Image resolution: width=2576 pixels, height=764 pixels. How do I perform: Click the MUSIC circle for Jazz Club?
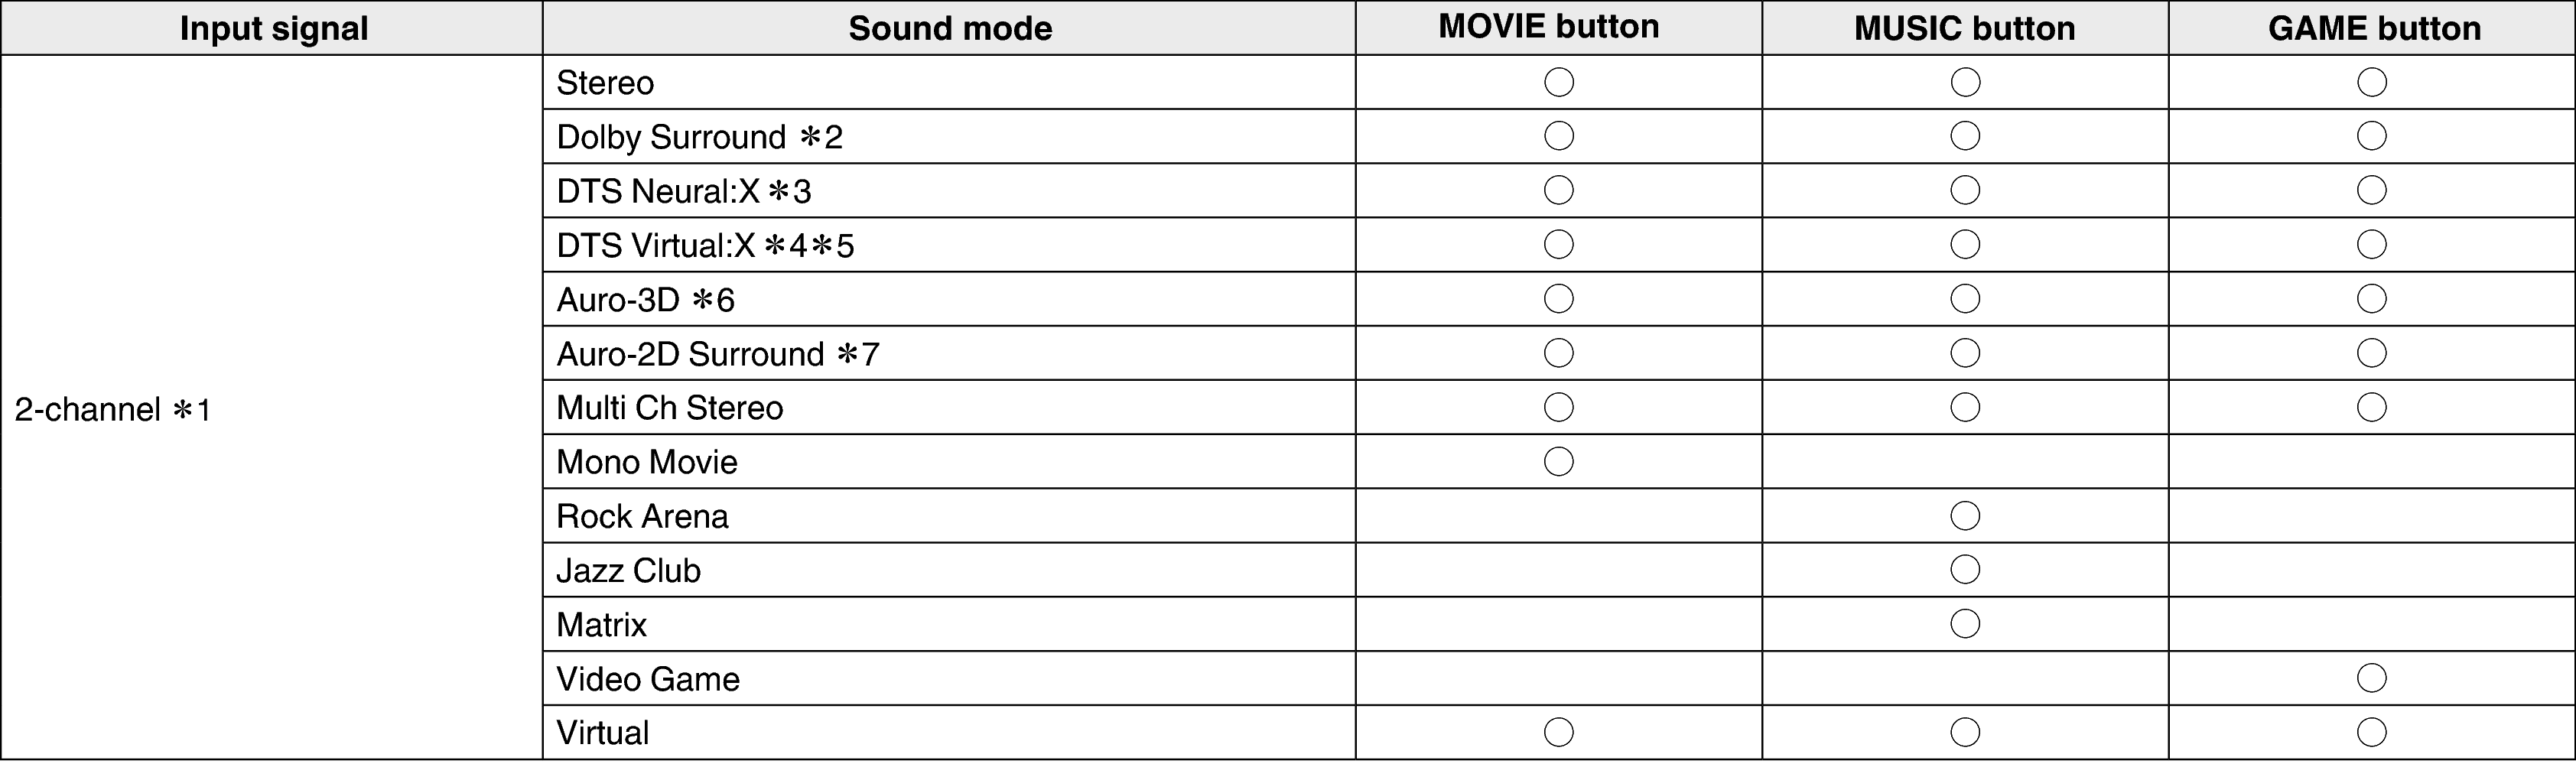point(1965,570)
